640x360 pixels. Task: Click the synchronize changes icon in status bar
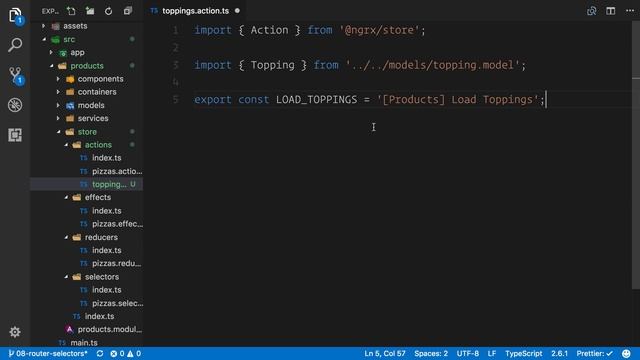tap(100, 353)
